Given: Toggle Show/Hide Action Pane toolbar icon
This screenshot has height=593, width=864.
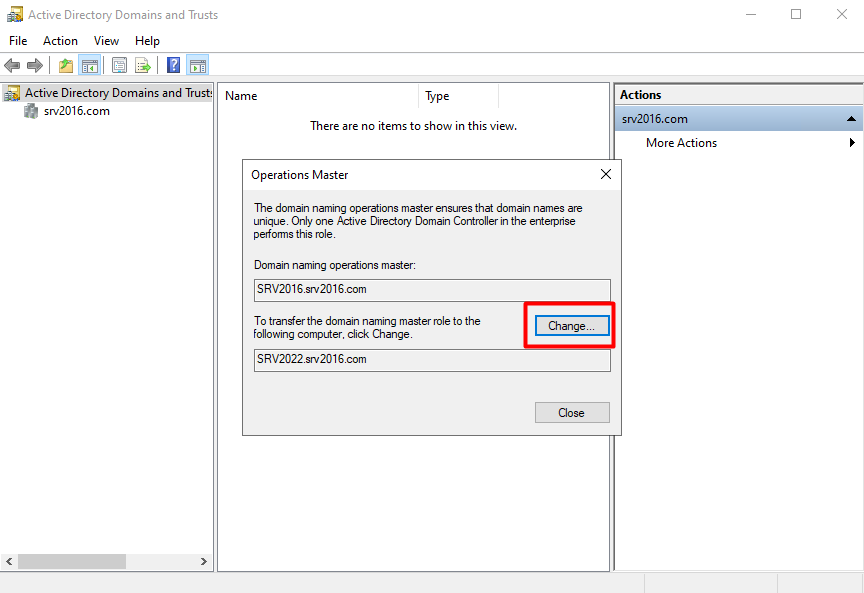Looking at the screenshot, I should [197, 66].
